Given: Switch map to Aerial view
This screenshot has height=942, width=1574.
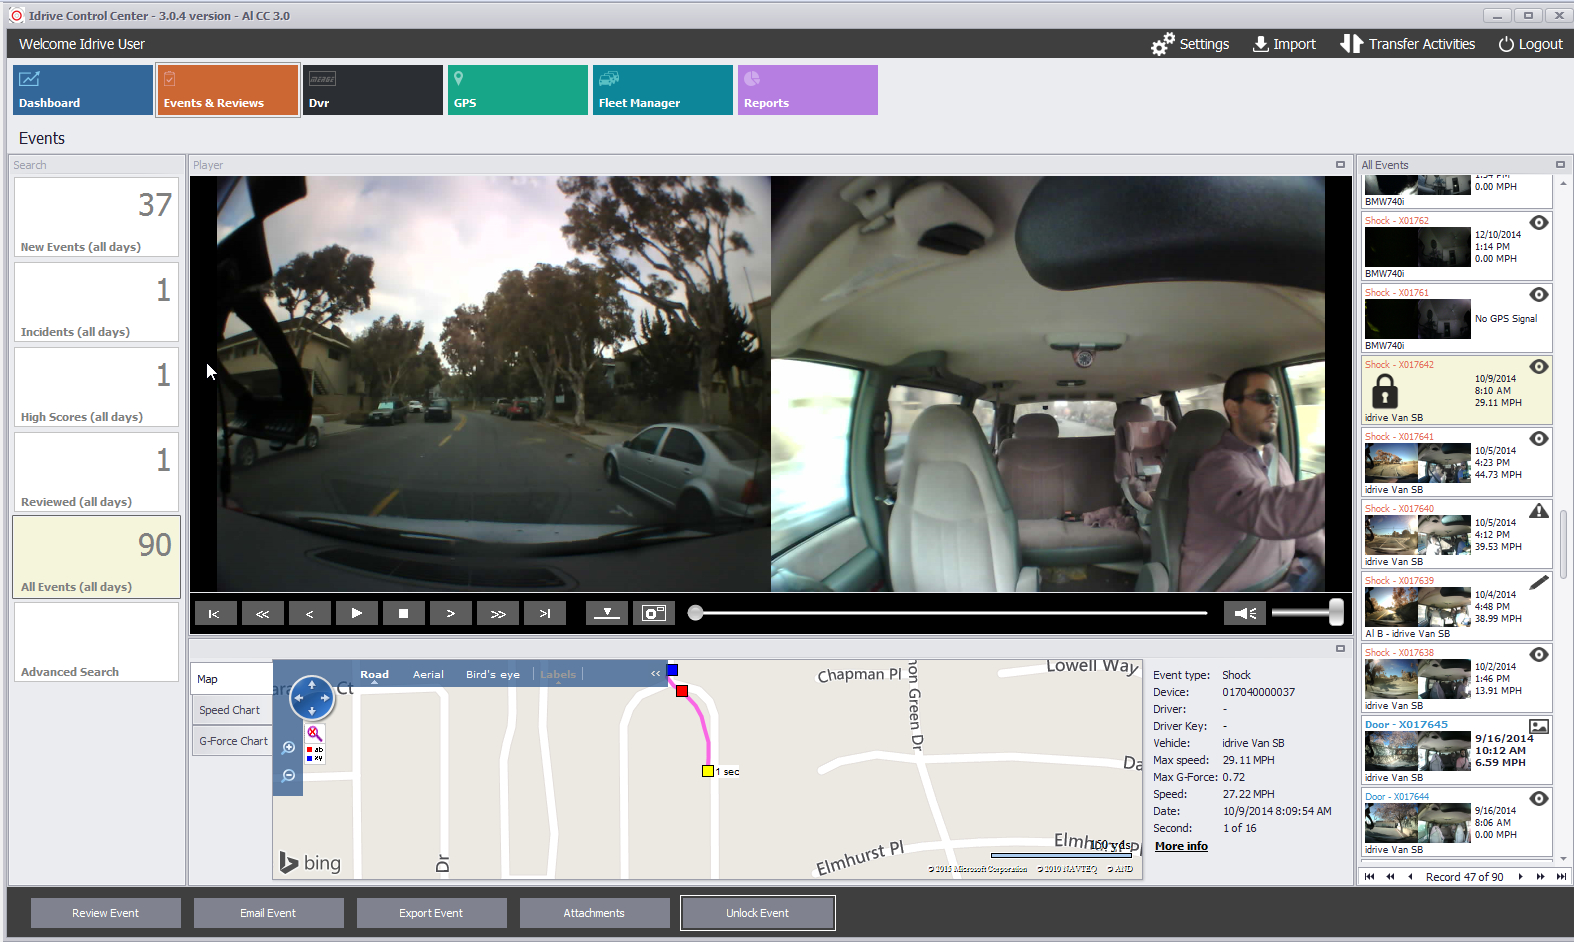Looking at the screenshot, I should pyautogui.click(x=428, y=674).
